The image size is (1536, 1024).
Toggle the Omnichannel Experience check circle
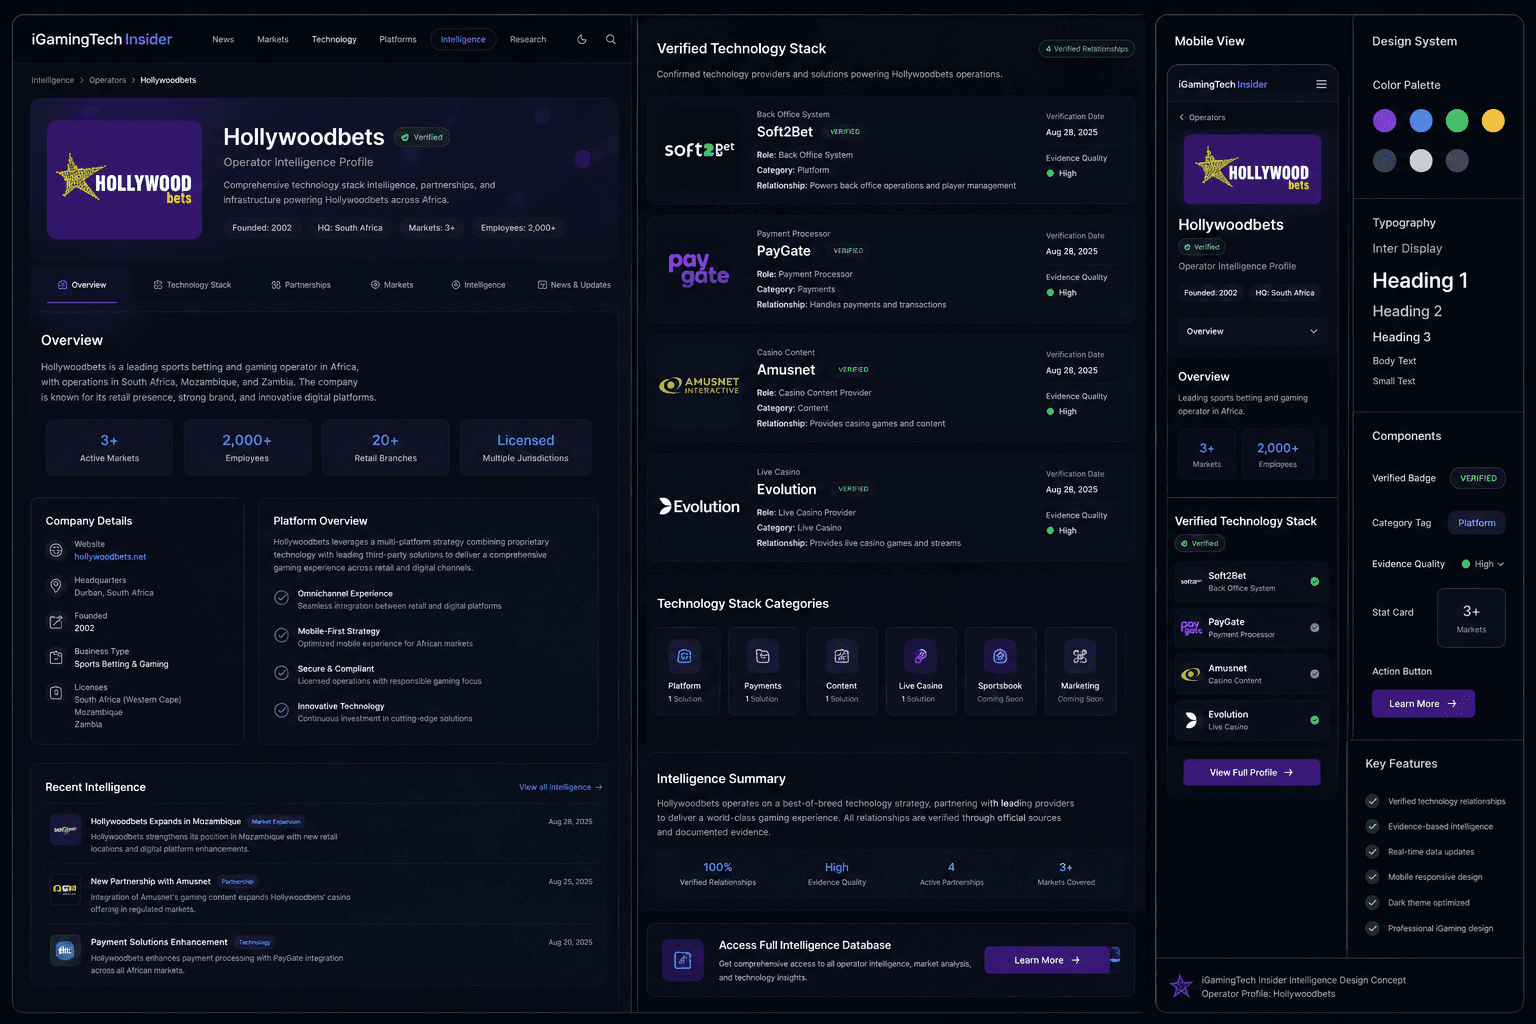(x=282, y=598)
